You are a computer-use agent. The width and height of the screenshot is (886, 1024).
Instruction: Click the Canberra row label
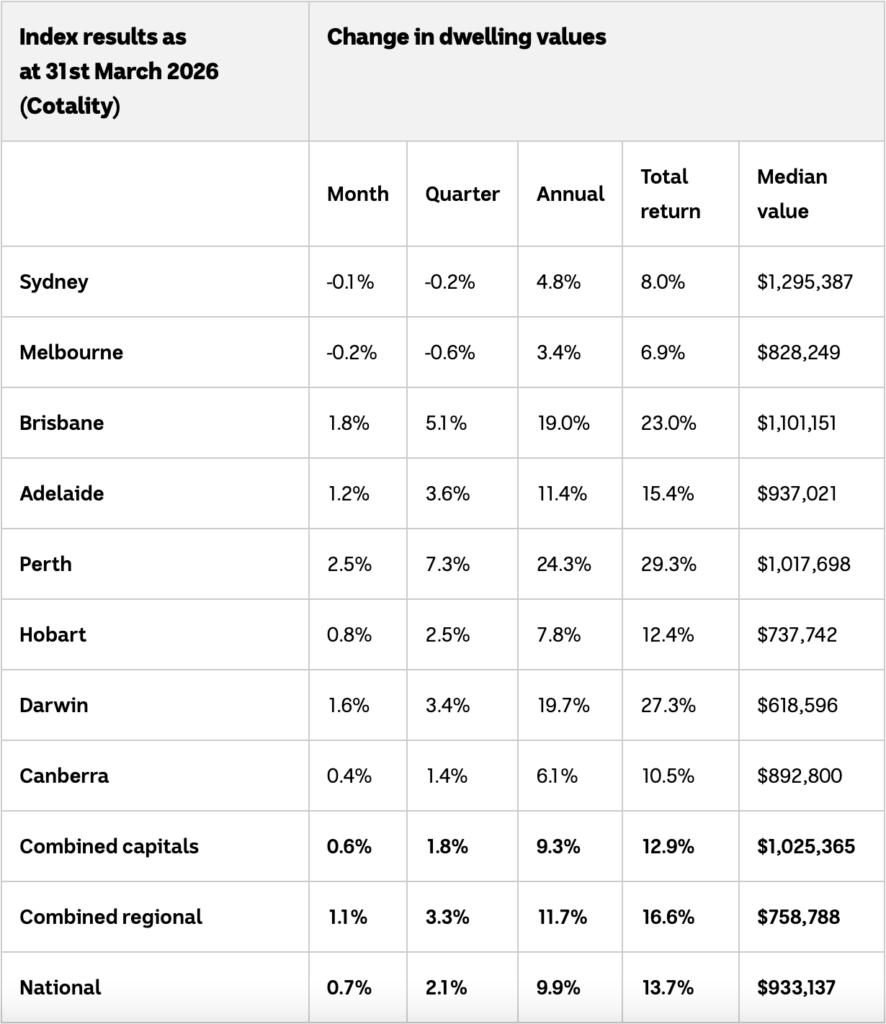[64, 776]
